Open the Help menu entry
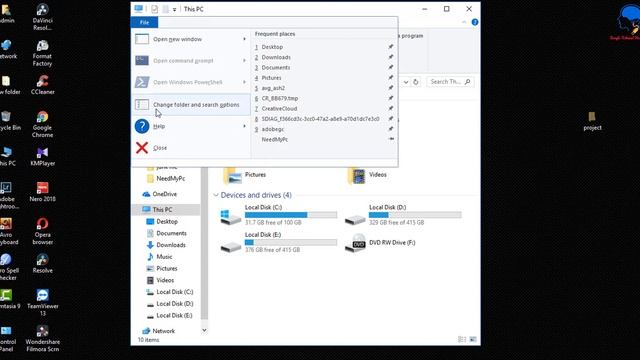The image size is (640, 360). (191, 126)
